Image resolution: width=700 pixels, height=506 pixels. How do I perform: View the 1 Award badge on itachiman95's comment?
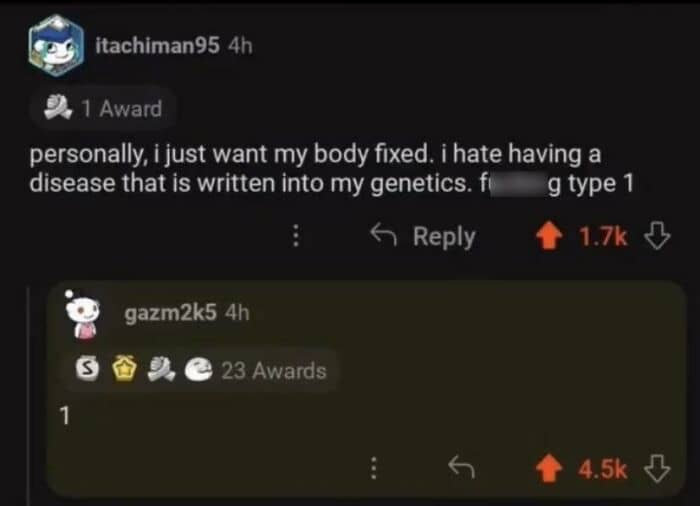[103, 109]
